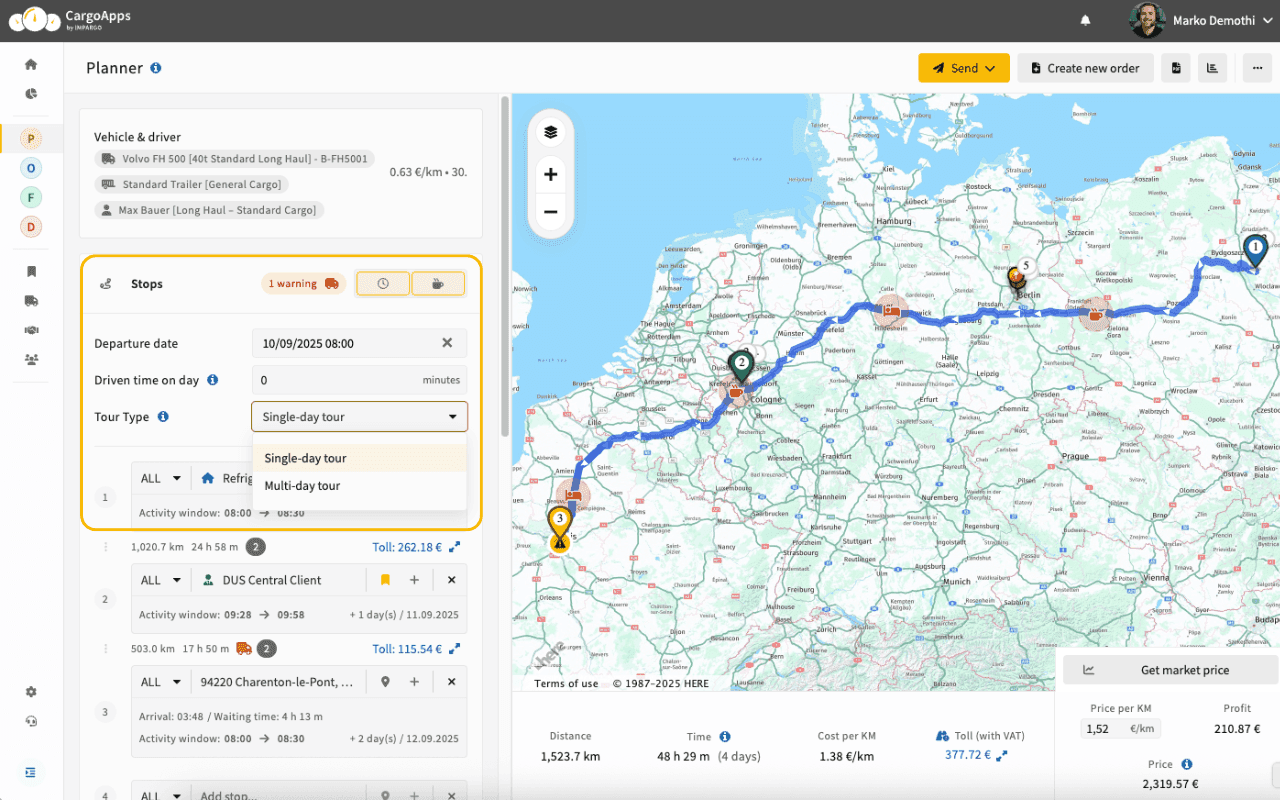Zoom out on the map
1280x800 pixels.
(550, 212)
